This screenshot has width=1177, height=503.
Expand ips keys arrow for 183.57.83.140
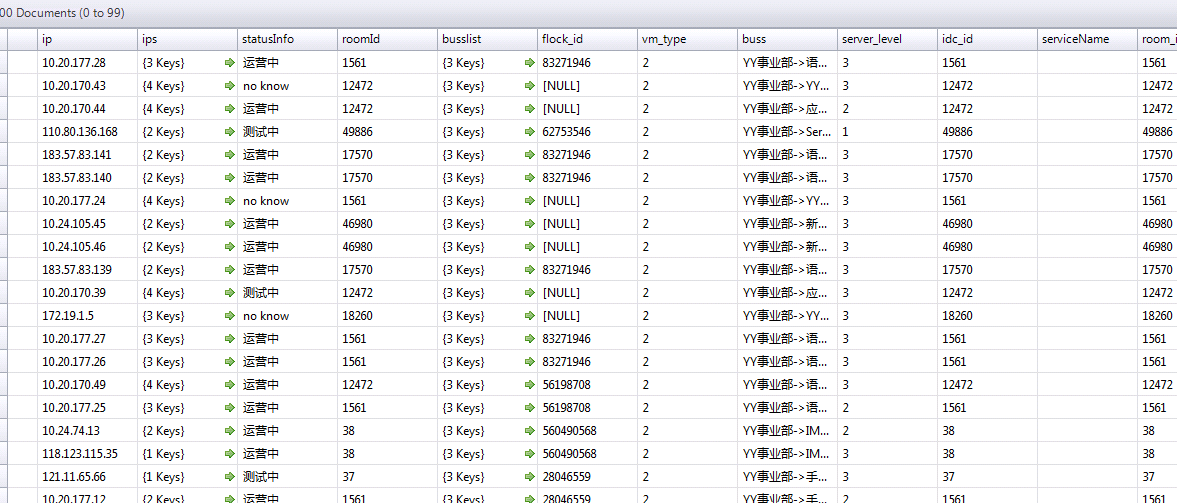click(230, 178)
